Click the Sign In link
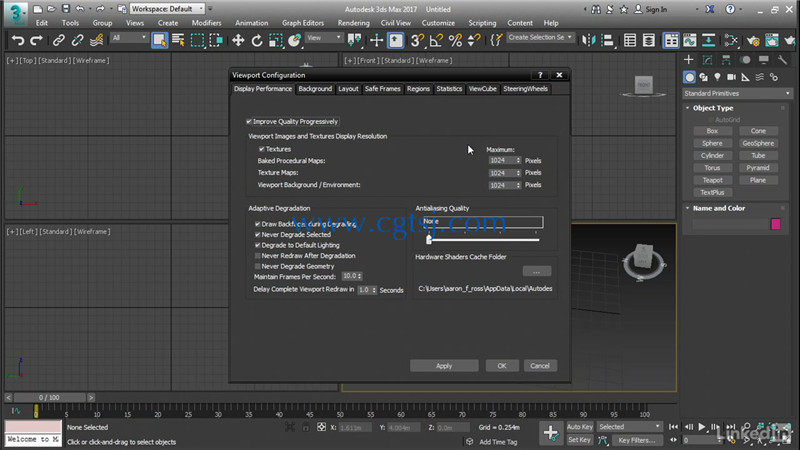This screenshot has width=800, height=450. click(656, 9)
